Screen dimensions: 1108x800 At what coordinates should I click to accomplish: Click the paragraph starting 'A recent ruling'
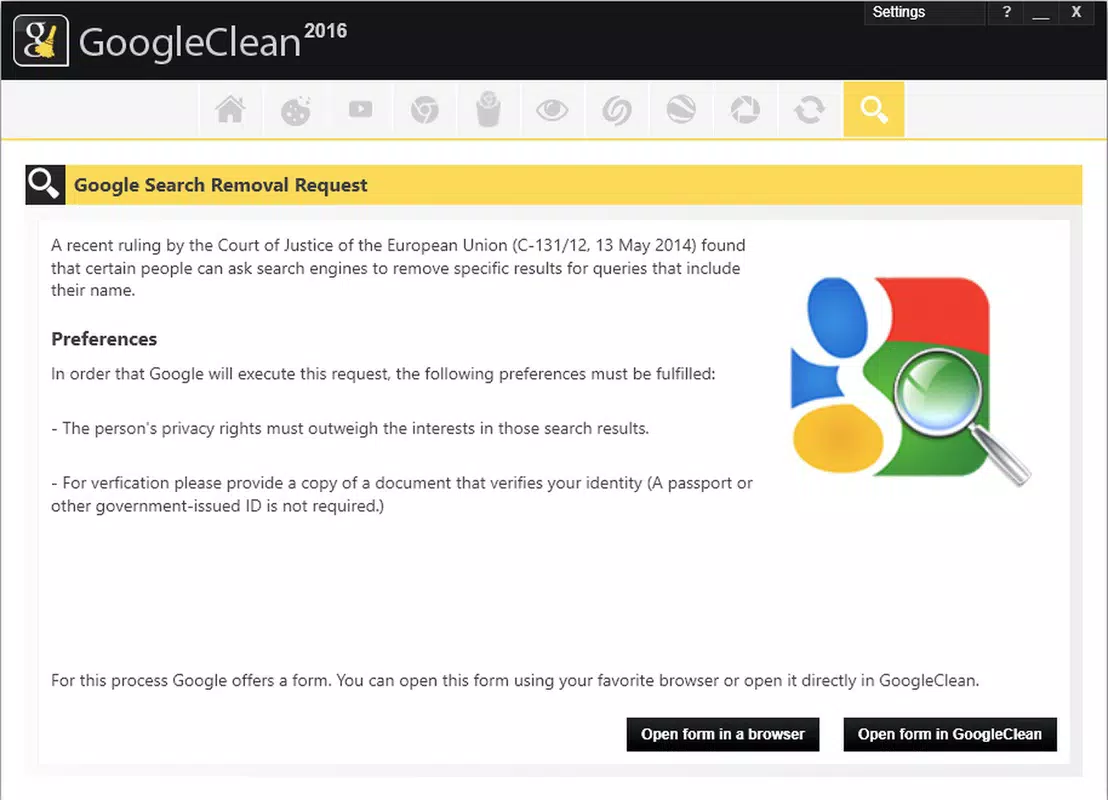click(x=399, y=268)
